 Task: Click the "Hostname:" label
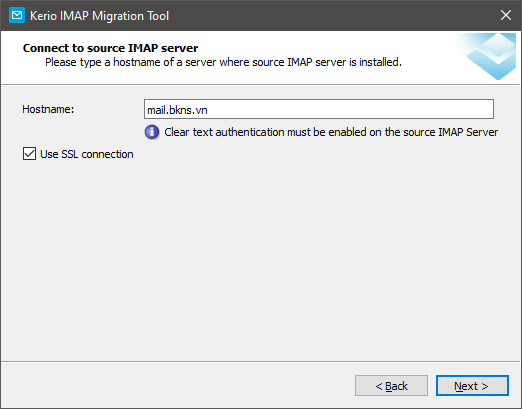(48, 109)
